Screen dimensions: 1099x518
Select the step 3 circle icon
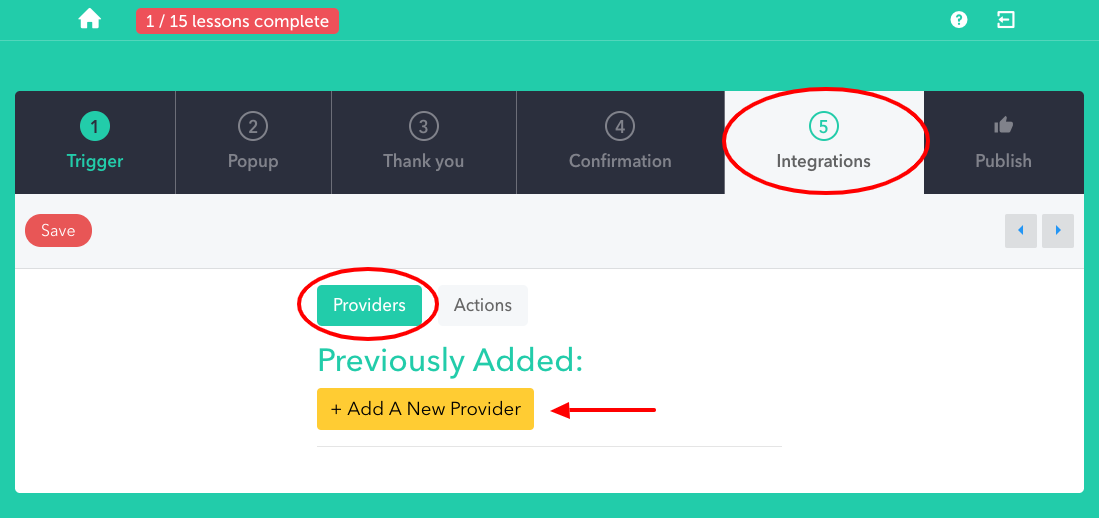(x=423, y=127)
